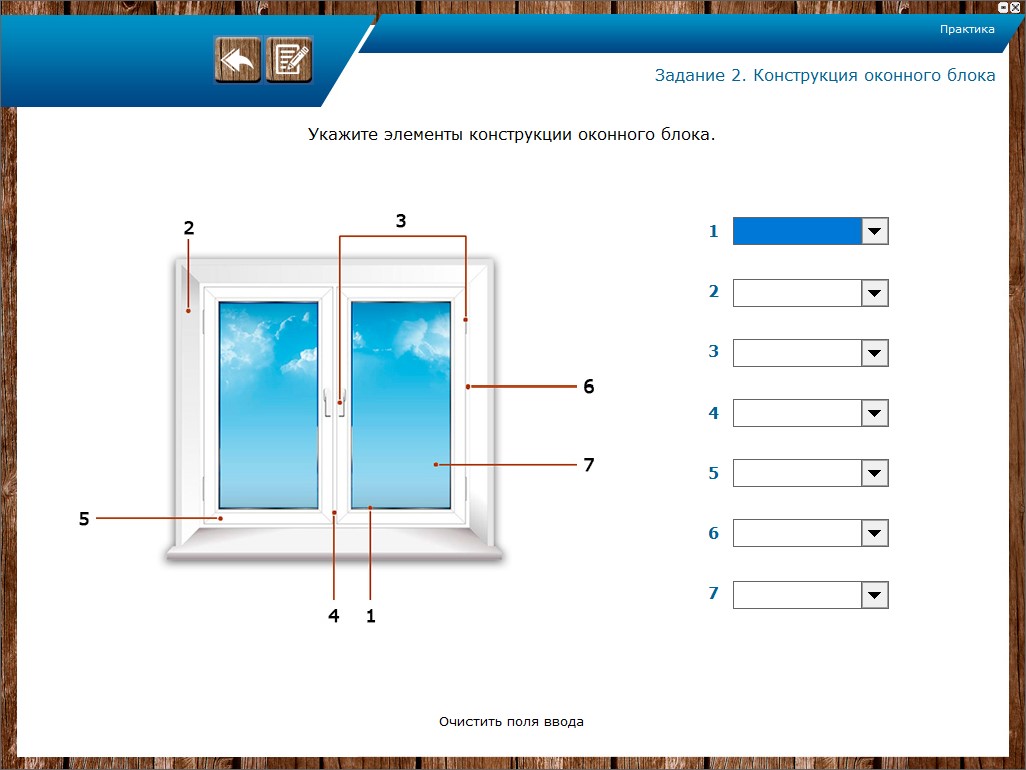Select the Практика tab

[966, 29]
